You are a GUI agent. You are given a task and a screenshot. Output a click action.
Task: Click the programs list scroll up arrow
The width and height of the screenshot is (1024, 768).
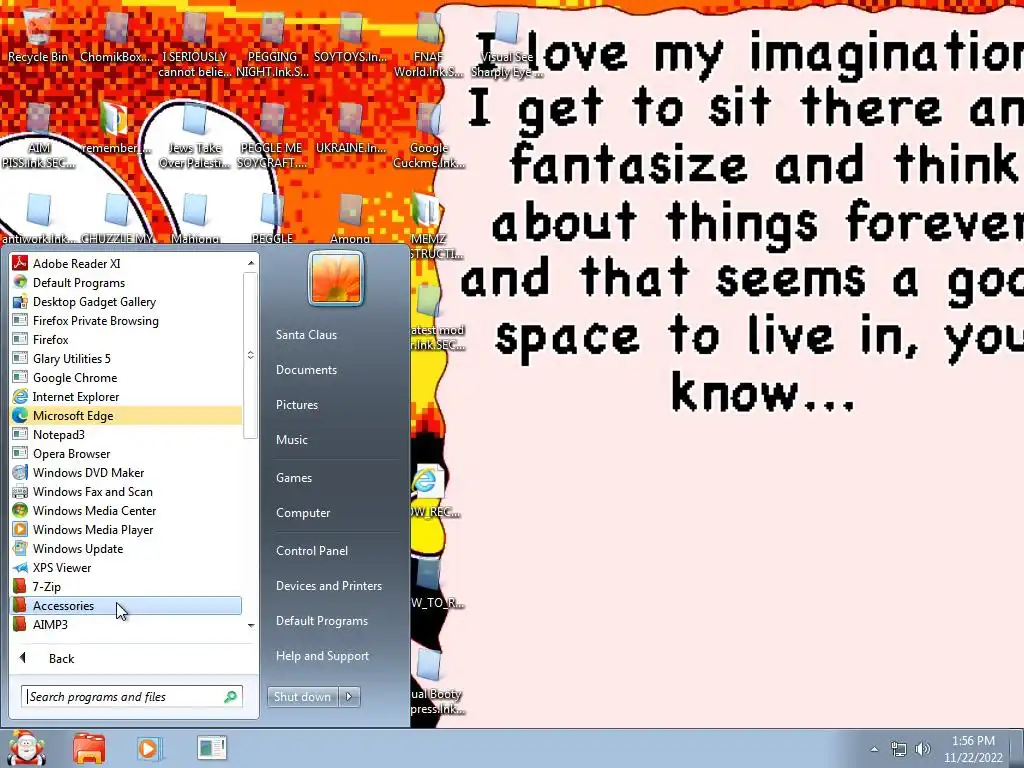coord(251,263)
